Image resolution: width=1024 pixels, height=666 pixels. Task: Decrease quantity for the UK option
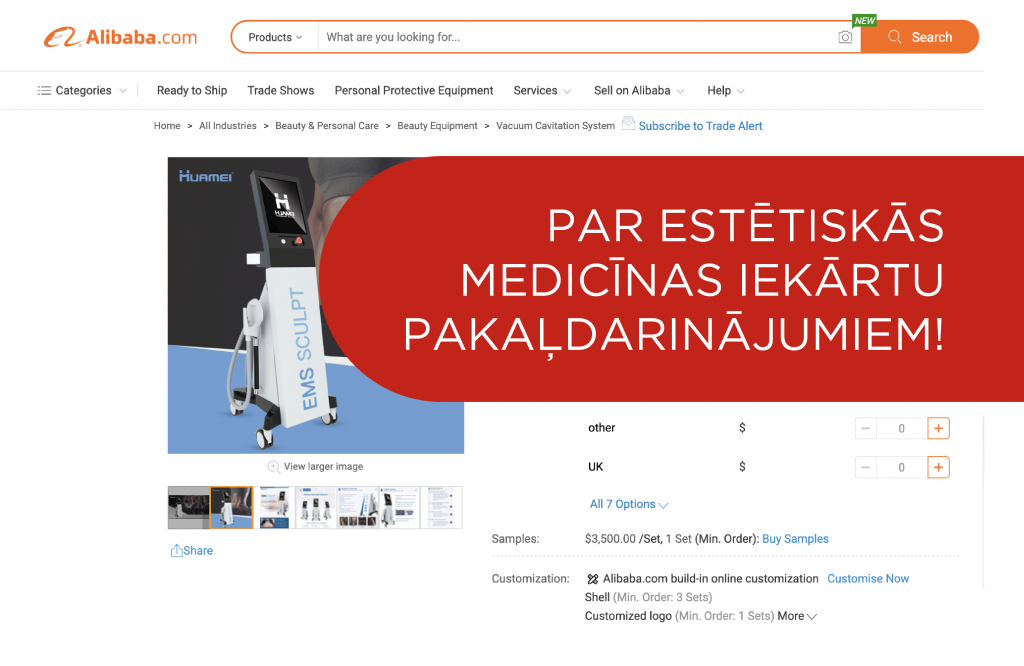point(865,468)
